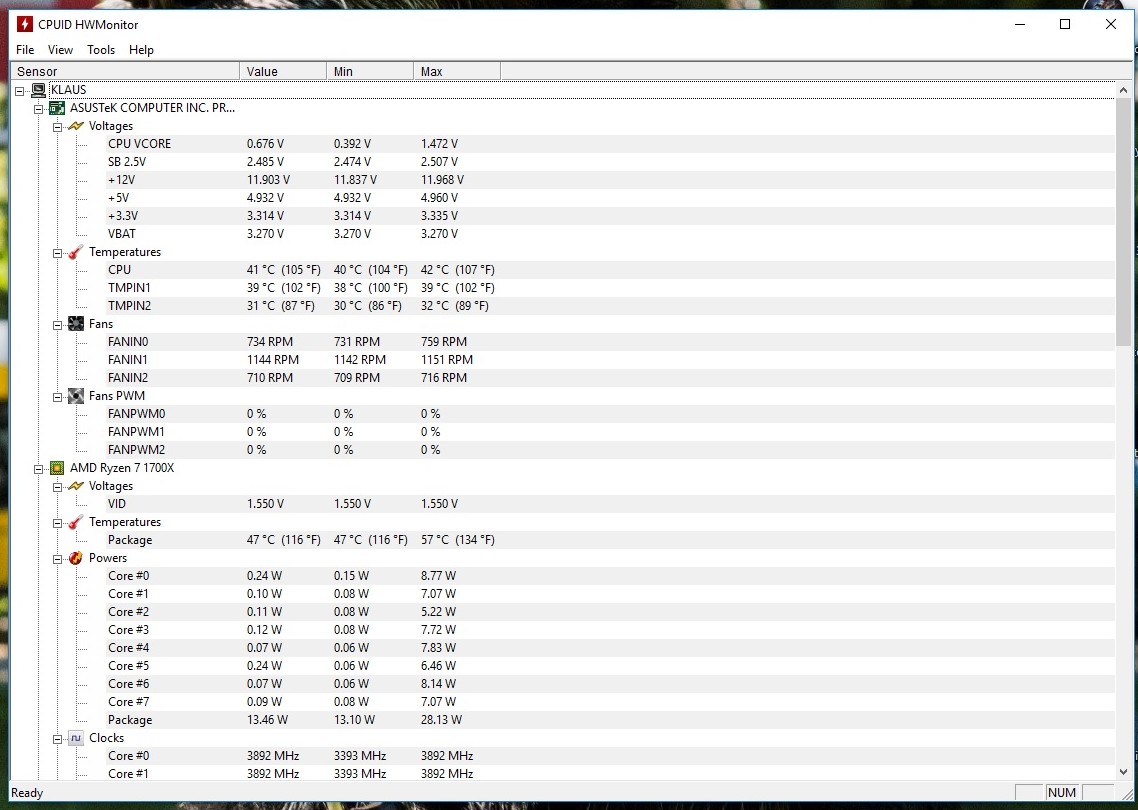Collapse the ASUSTeK COMPUTER node

click(x=38, y=108)
